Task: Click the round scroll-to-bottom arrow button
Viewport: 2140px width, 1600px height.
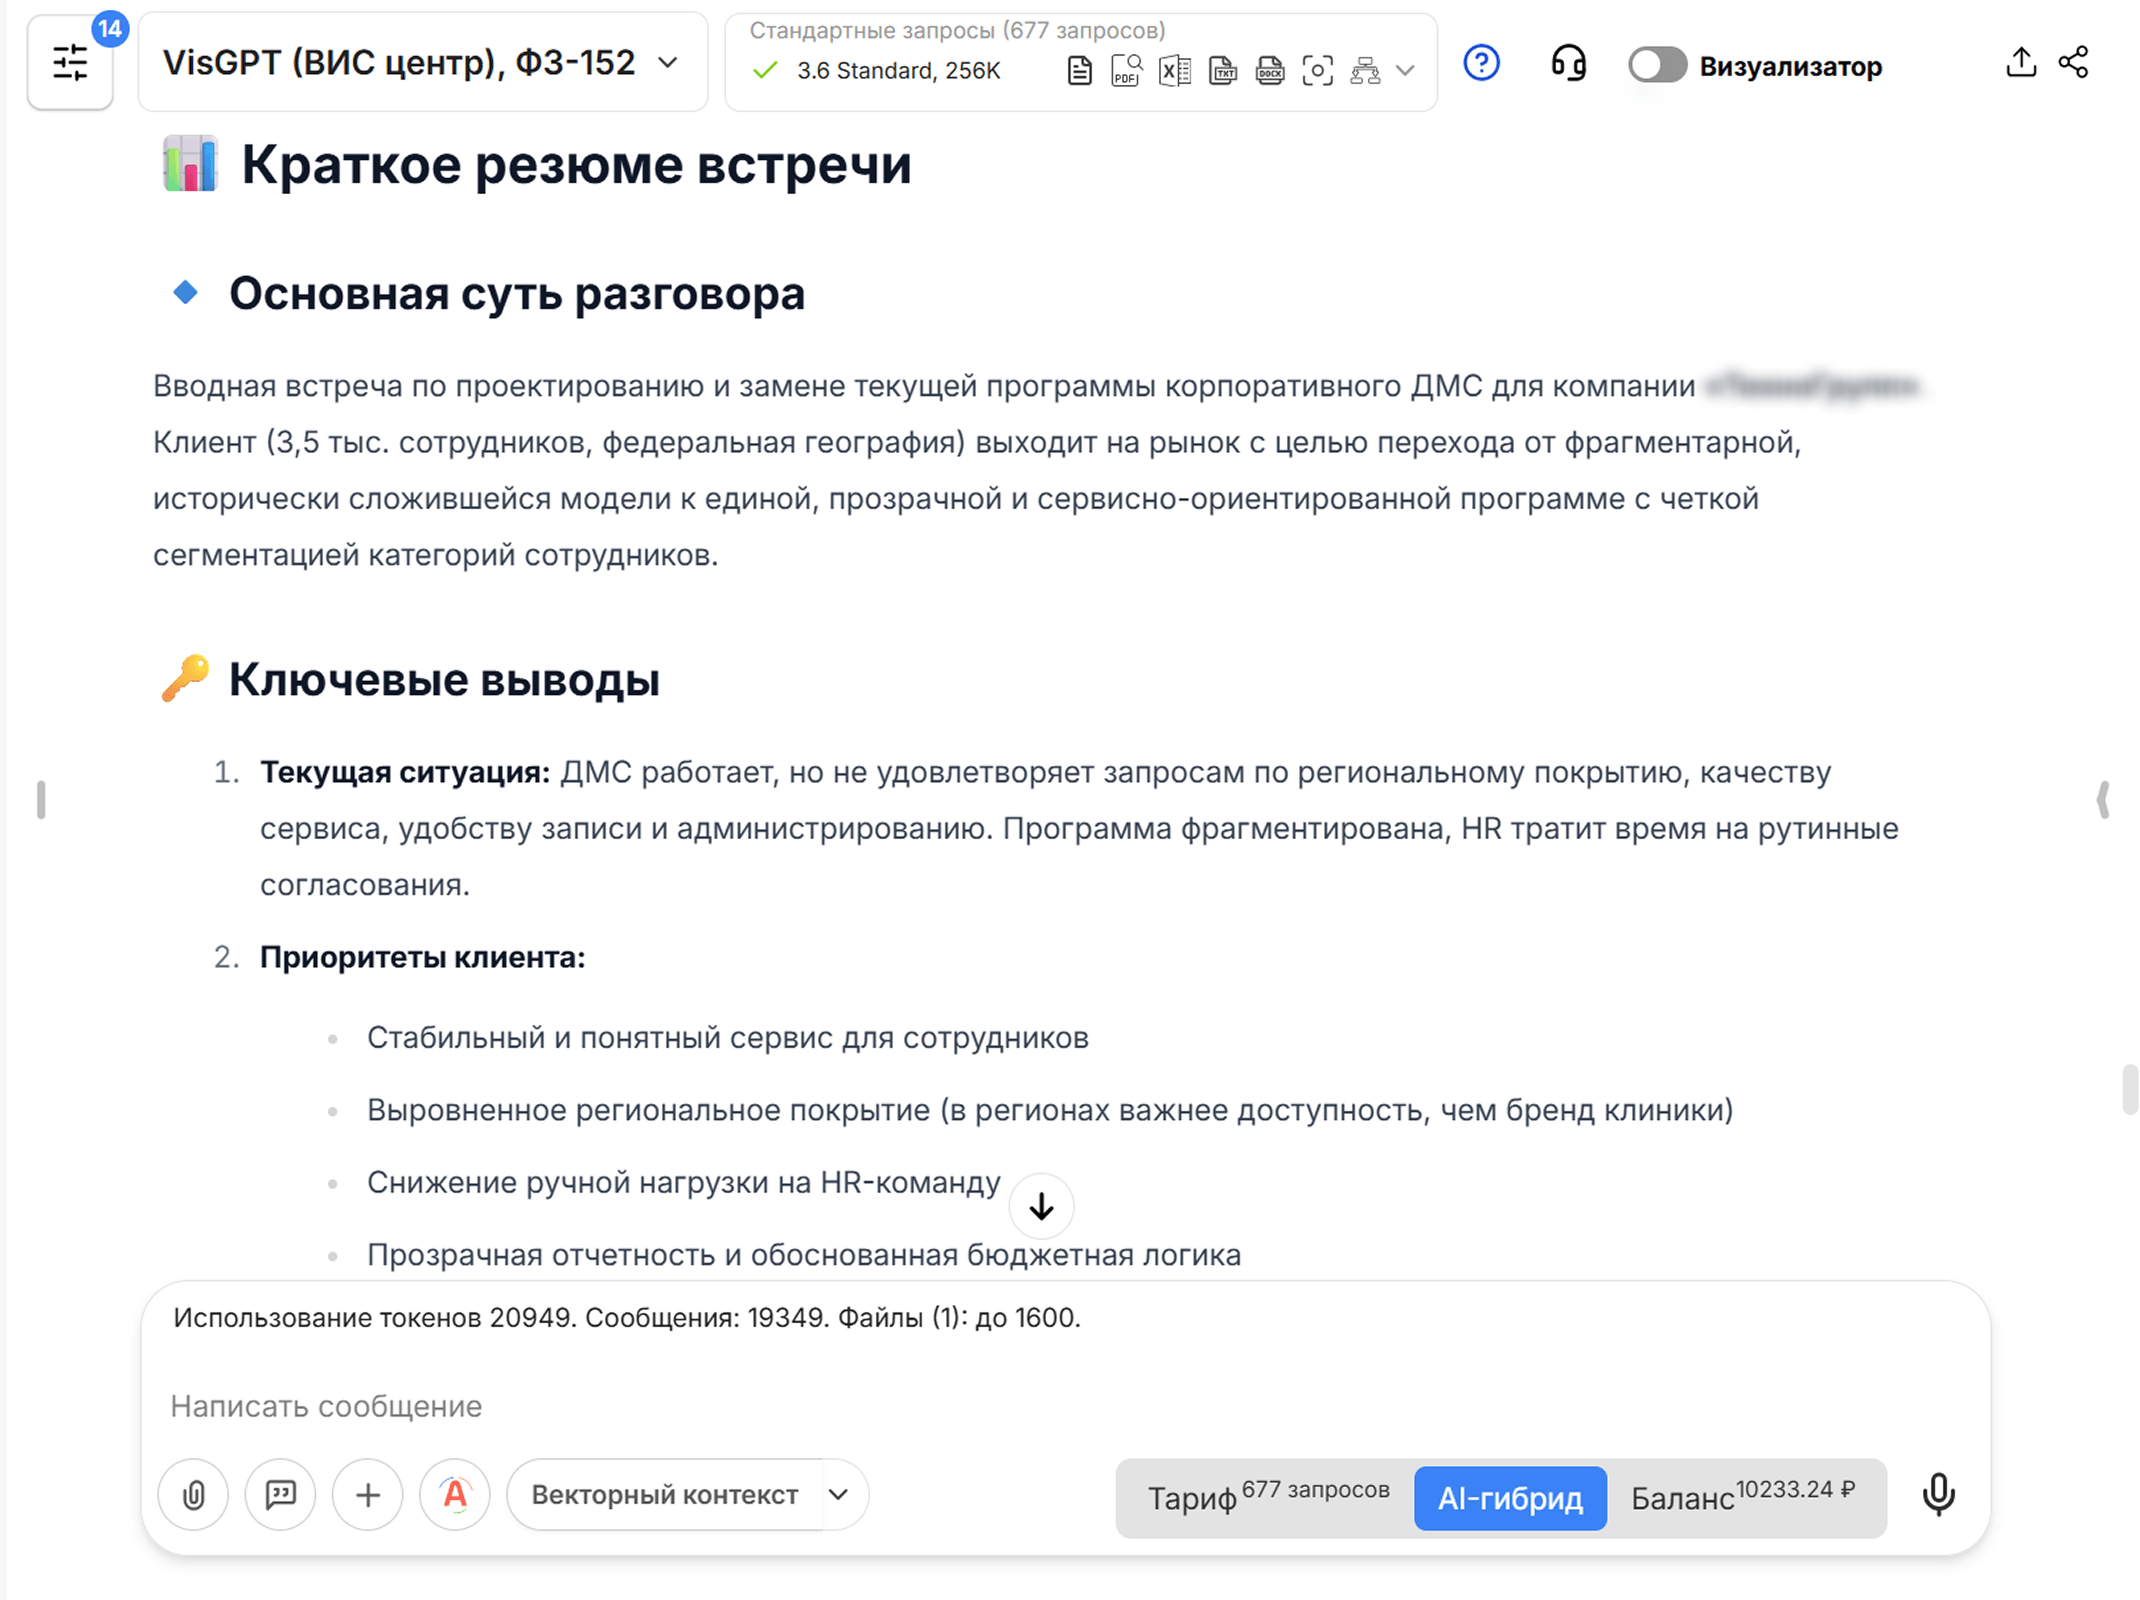Action: (1041, 1206)
